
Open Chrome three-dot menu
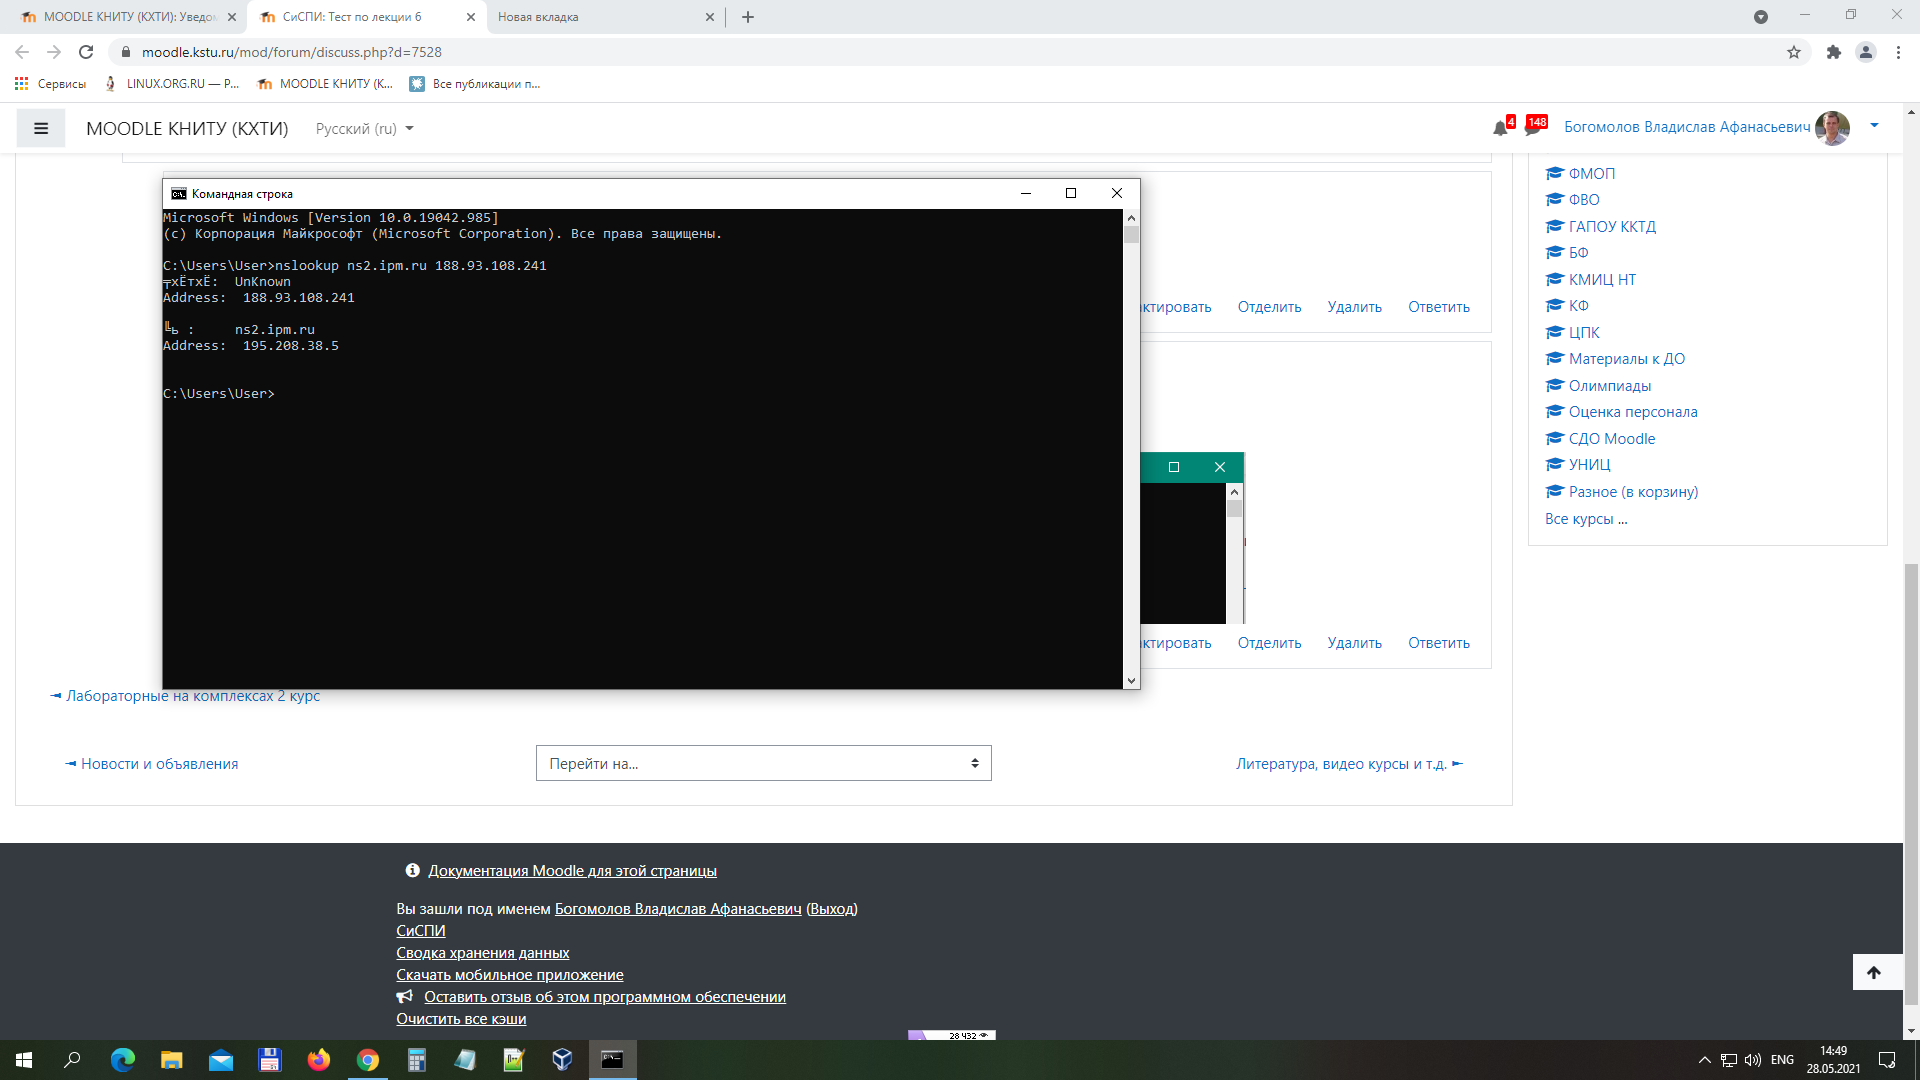point(1898,52)
